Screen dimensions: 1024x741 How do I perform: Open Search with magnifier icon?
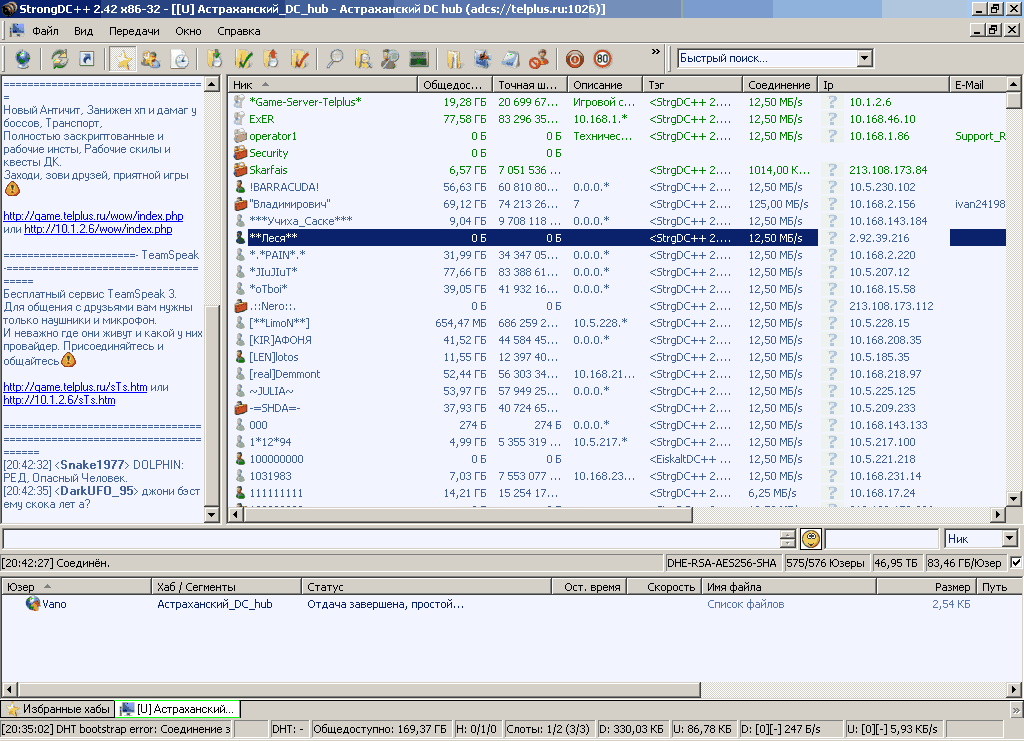[x=335, y=59]
